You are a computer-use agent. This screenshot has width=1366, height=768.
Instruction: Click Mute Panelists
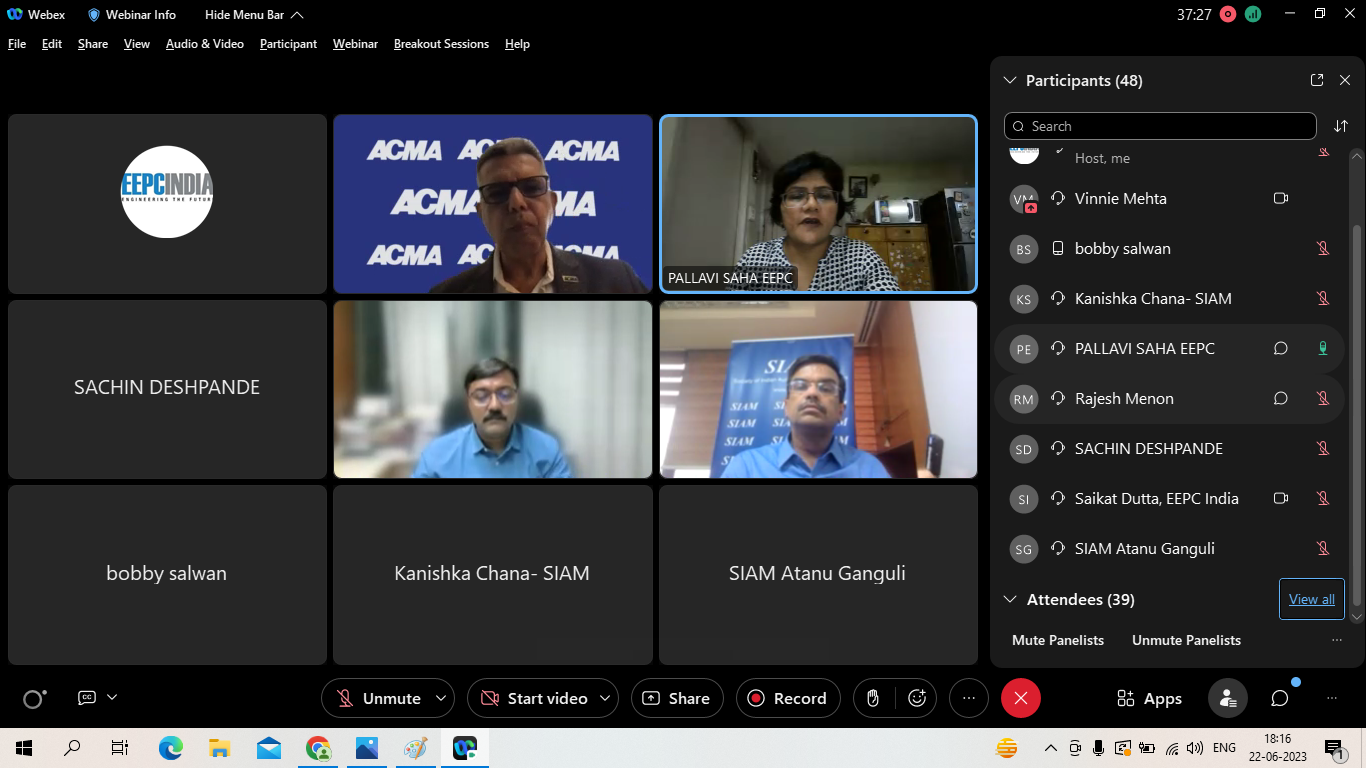click(1058, 640)
